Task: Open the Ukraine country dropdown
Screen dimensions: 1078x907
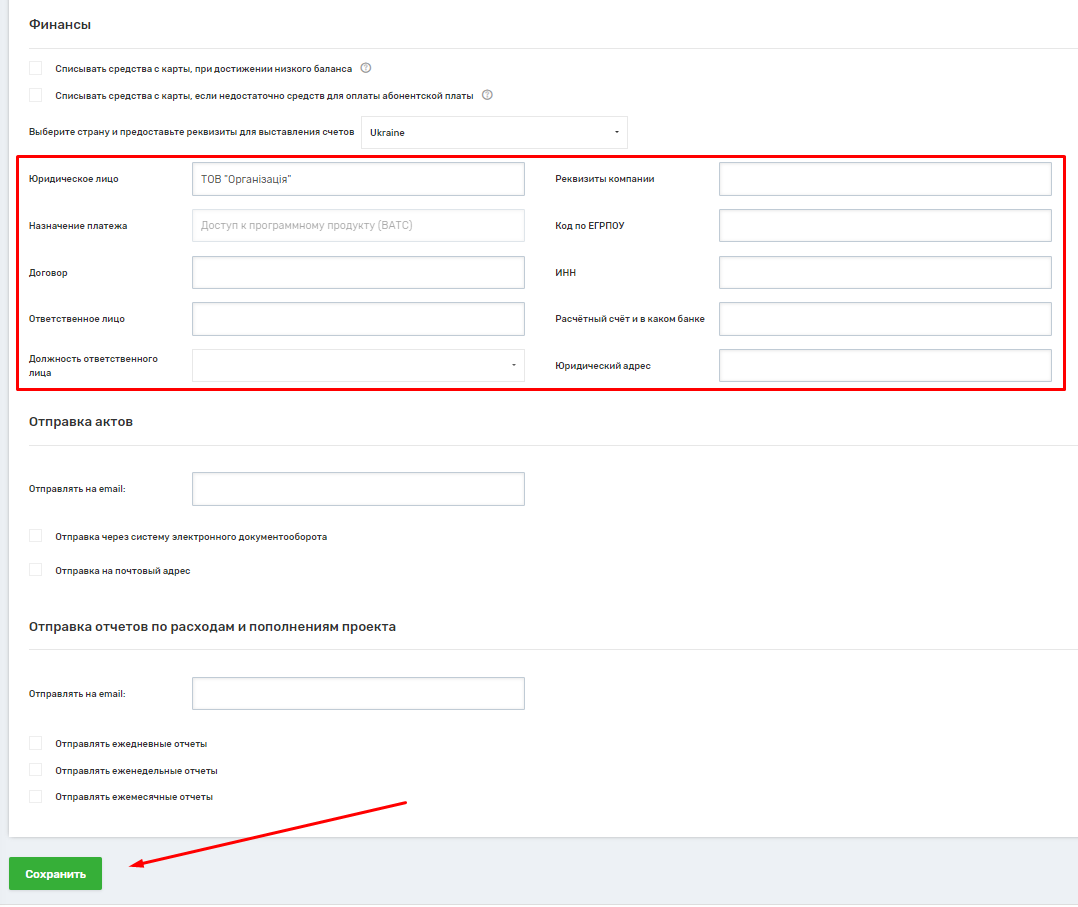Action: 494,132
